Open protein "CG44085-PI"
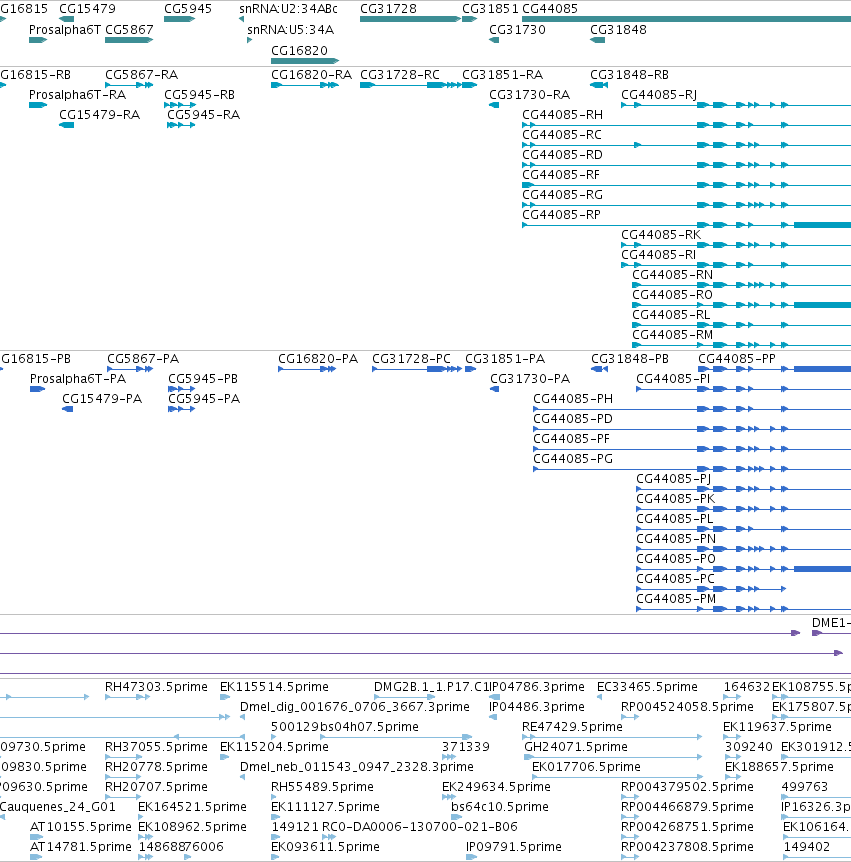 (673, 379)
